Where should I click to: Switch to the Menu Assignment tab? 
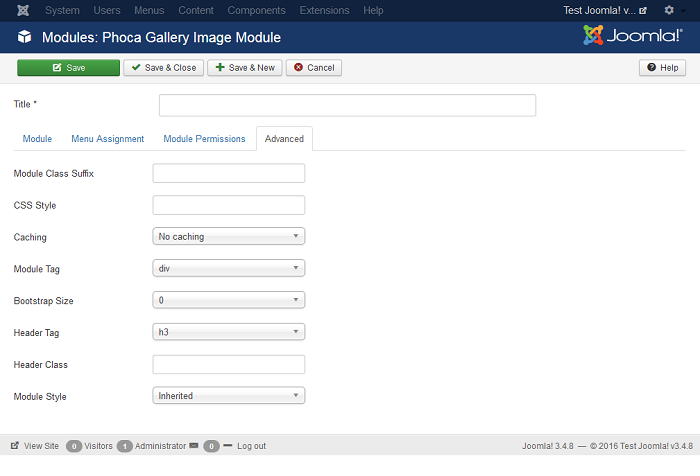(x=107, y=139)
